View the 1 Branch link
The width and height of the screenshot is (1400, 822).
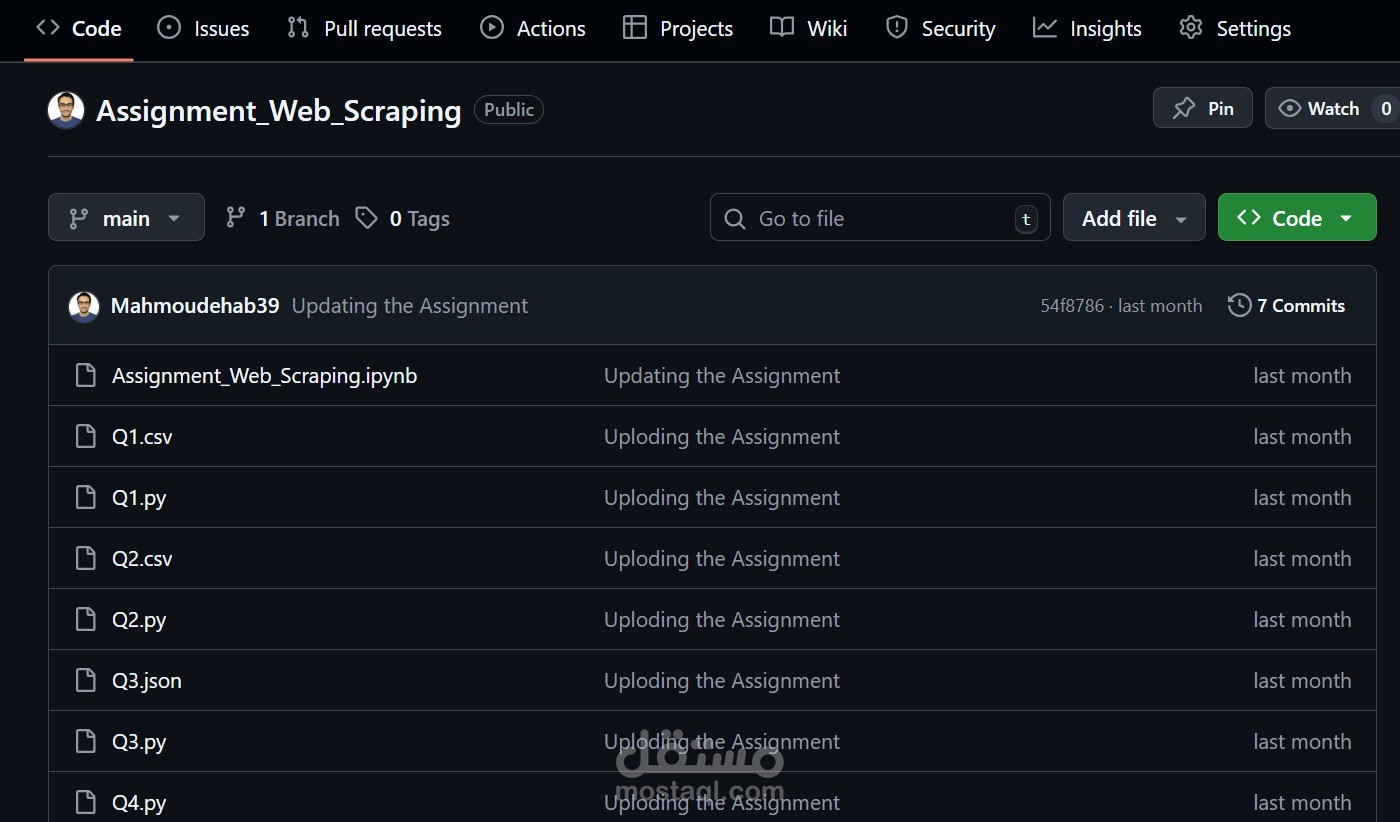point(283,218)
